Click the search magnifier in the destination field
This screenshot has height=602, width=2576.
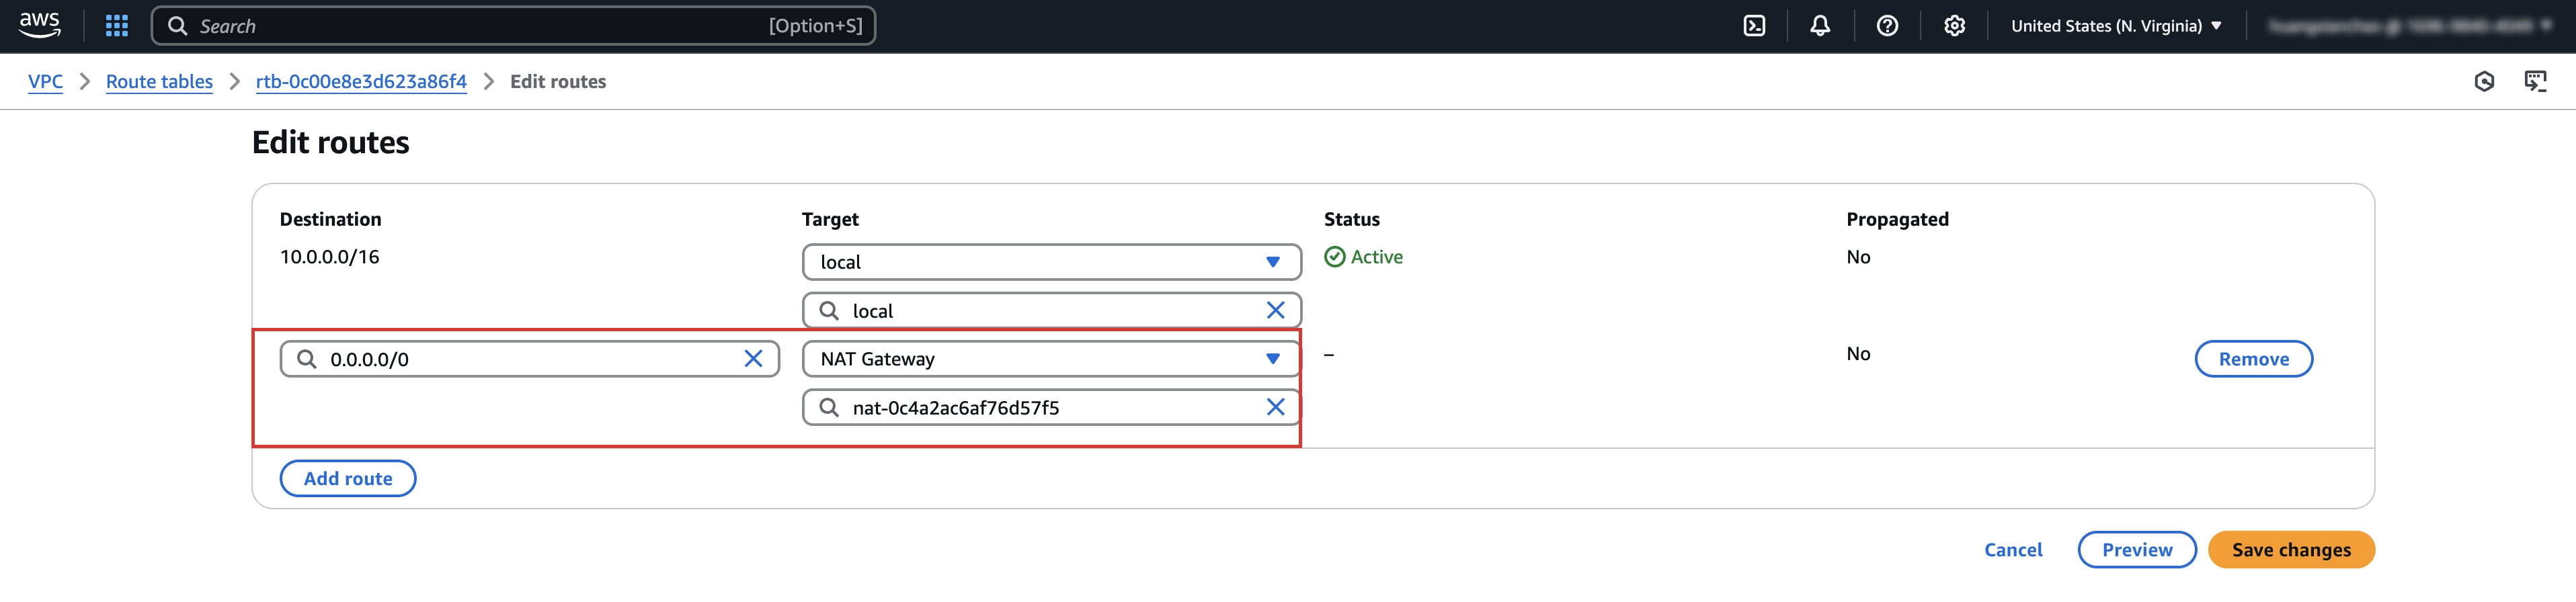307,359
